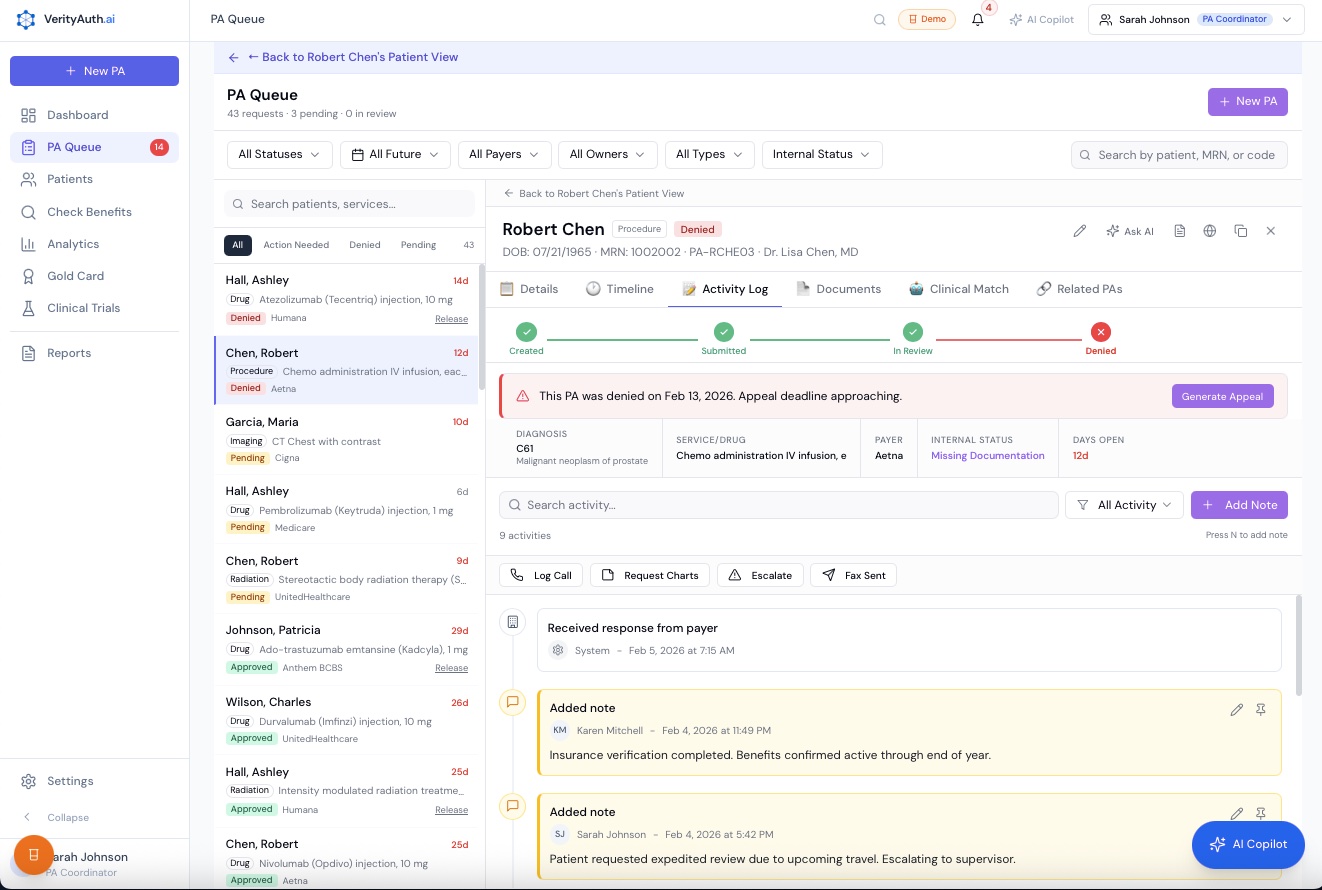Open the All Activity filter dropdown
Screen dimensions: 1322x890
[x=1124, y=505]
